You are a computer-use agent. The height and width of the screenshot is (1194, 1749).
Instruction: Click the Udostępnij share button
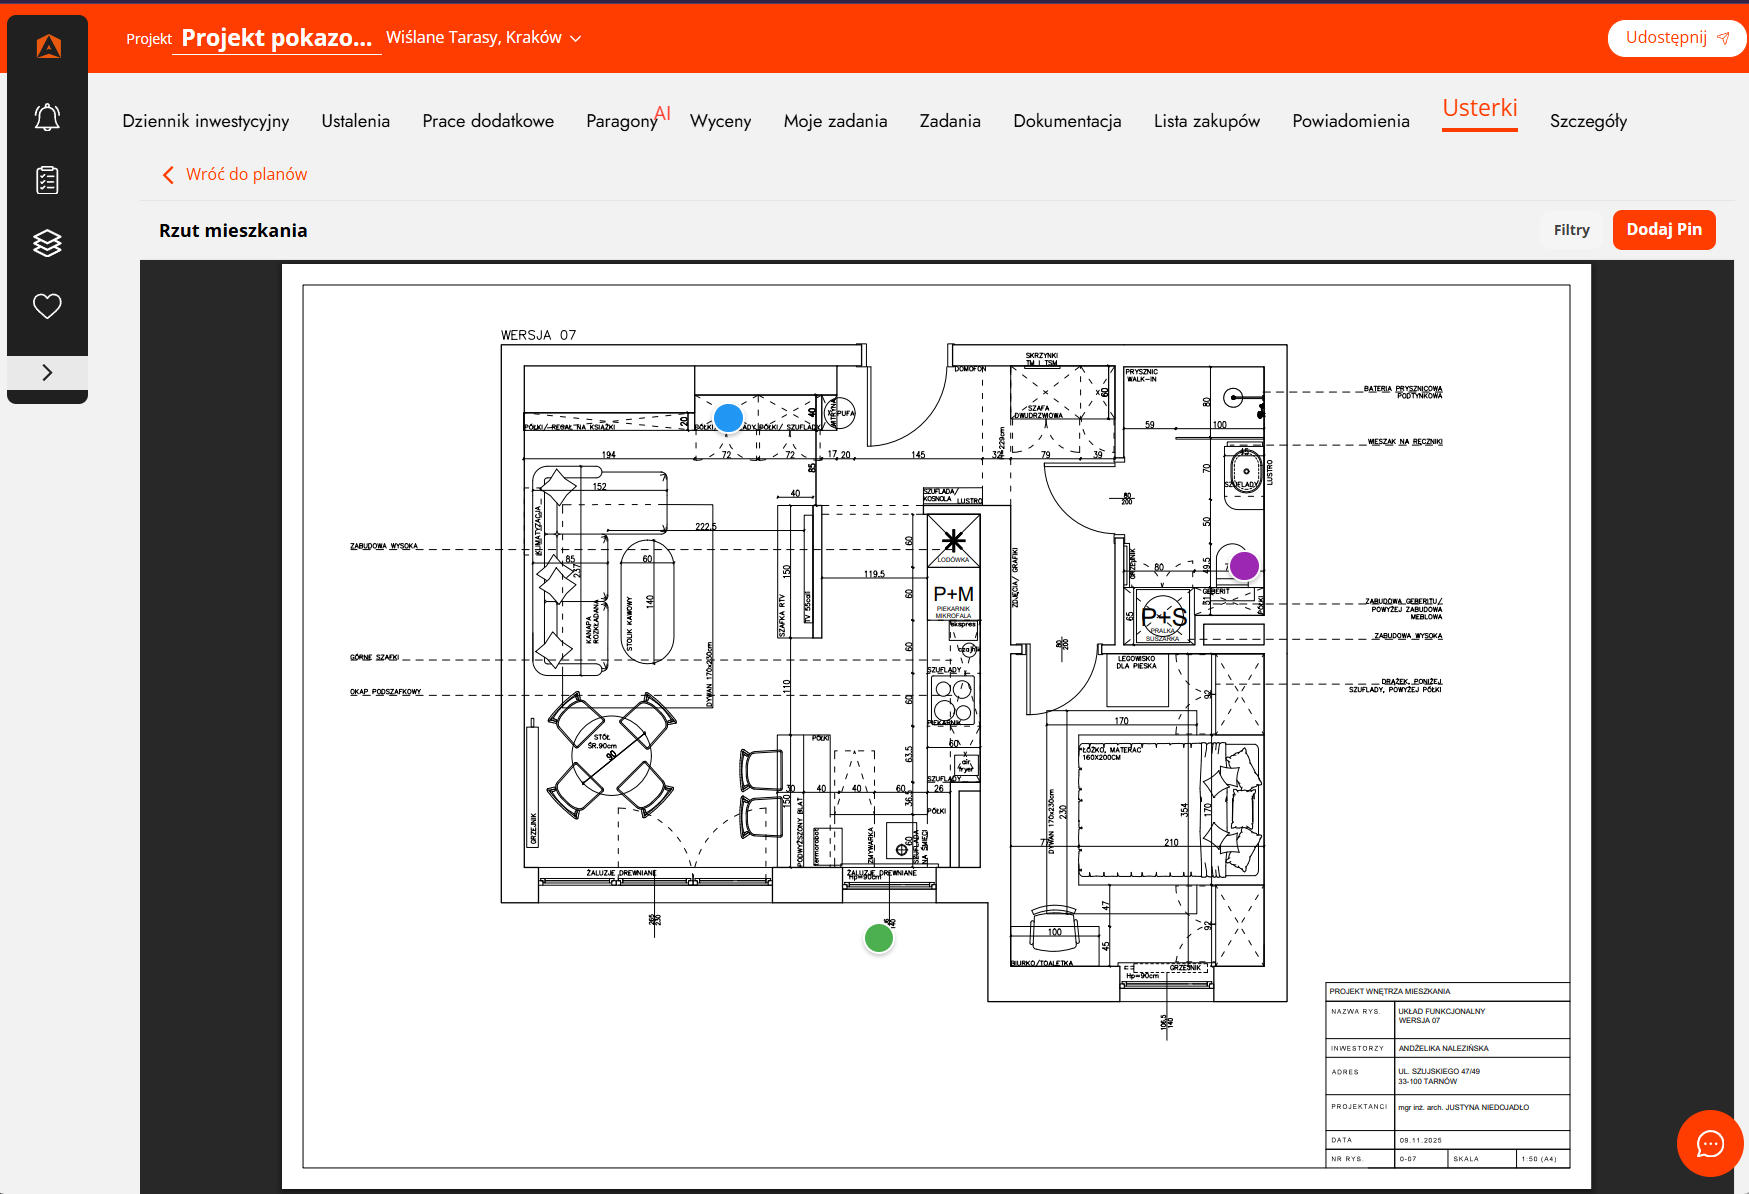point(1677,38)
